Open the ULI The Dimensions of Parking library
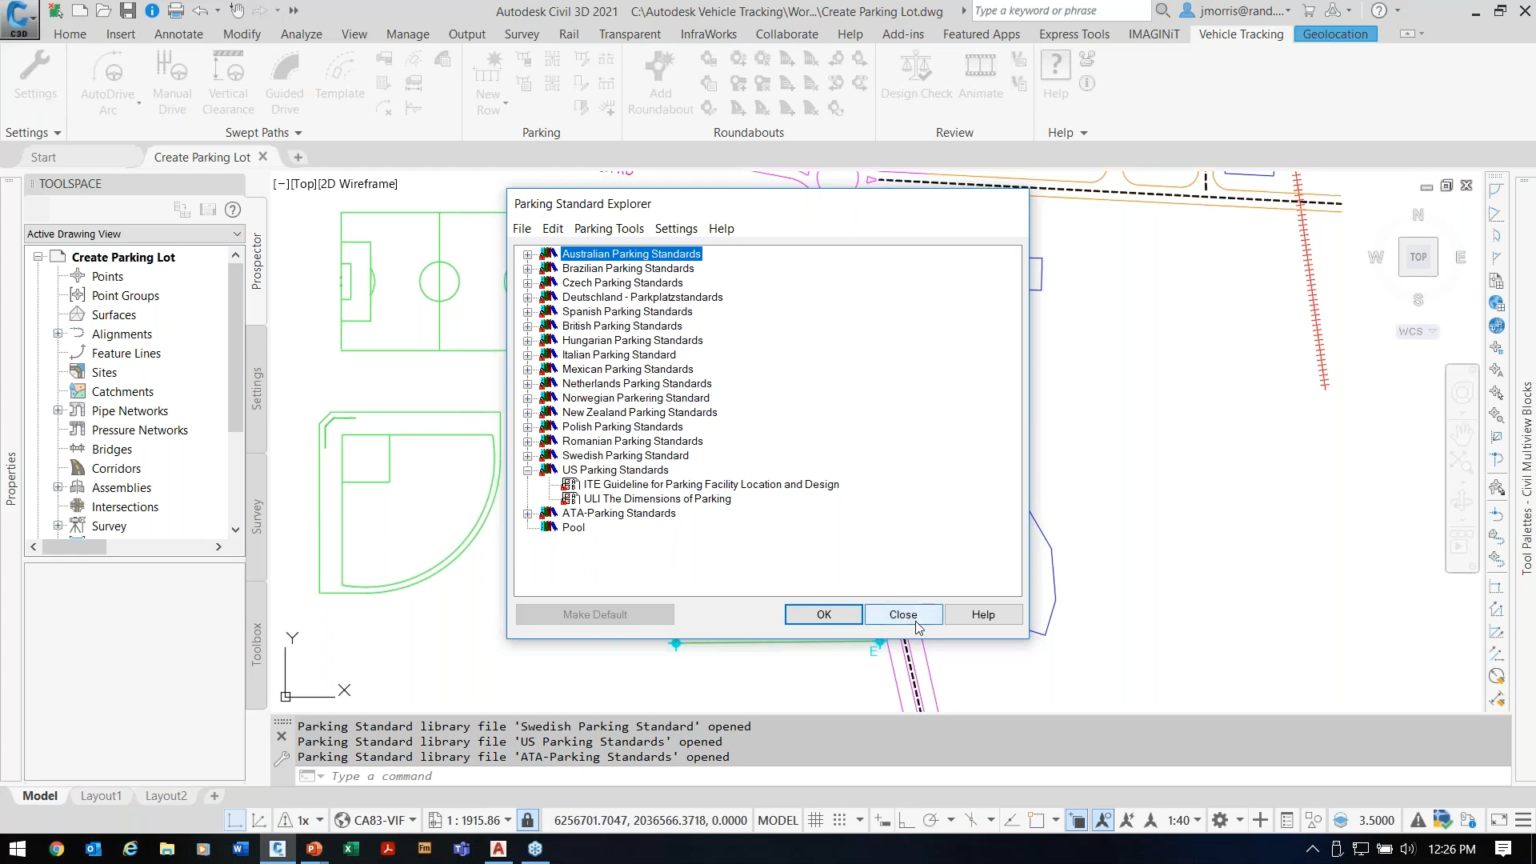The height and width of the screenshot is (864, 1536). [x=657, y=499]
